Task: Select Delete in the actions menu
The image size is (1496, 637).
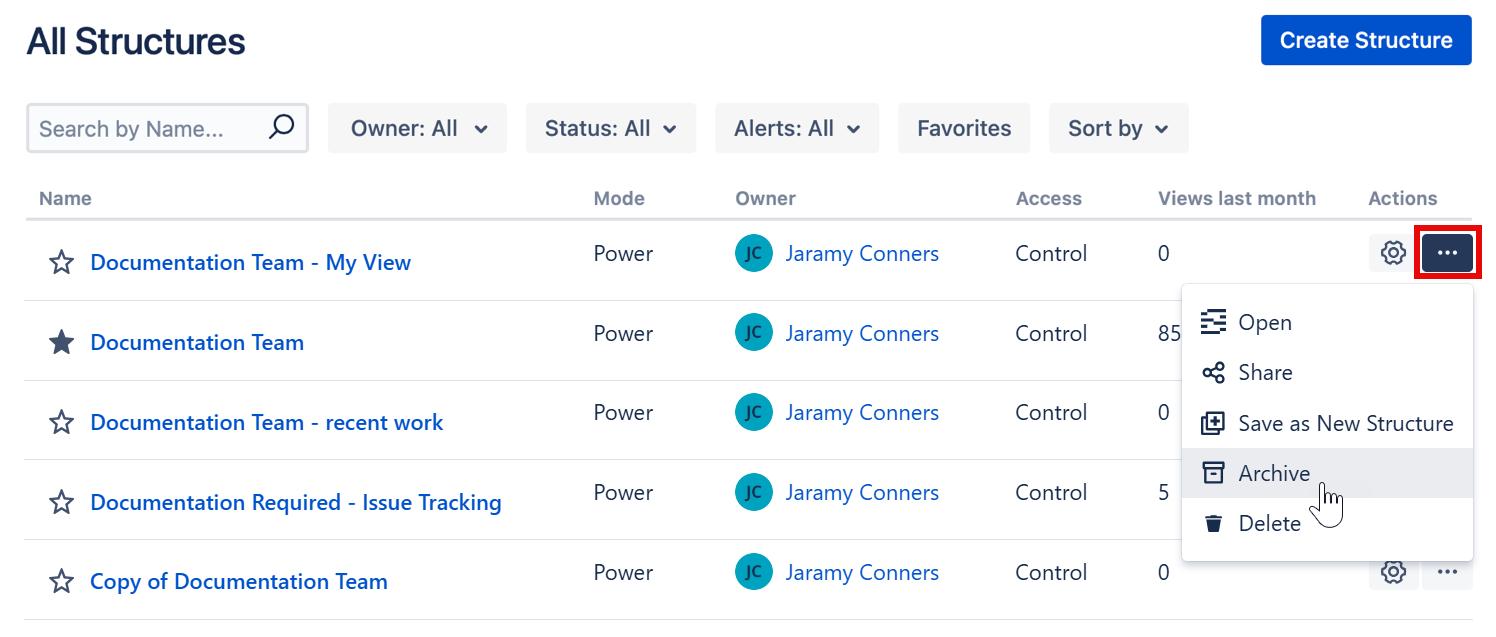Action: click(1269, 524)
